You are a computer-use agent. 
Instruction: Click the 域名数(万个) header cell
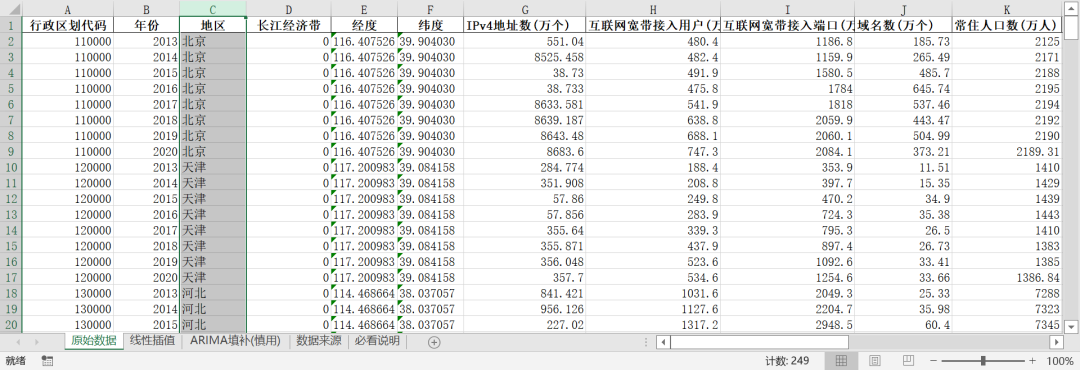[904, 25]
